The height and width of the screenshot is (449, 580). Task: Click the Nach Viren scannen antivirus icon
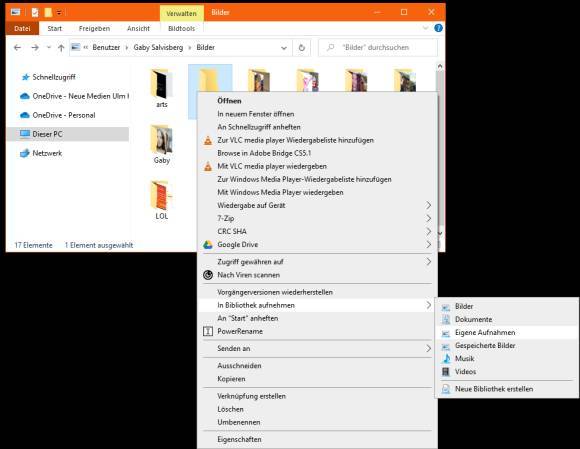tap(208, 275)
